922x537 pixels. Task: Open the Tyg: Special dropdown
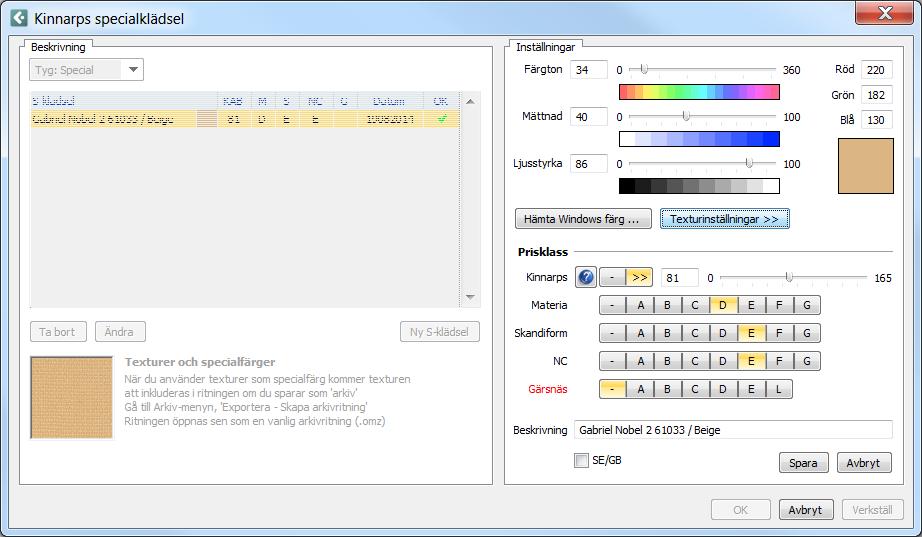pos(86,70)
